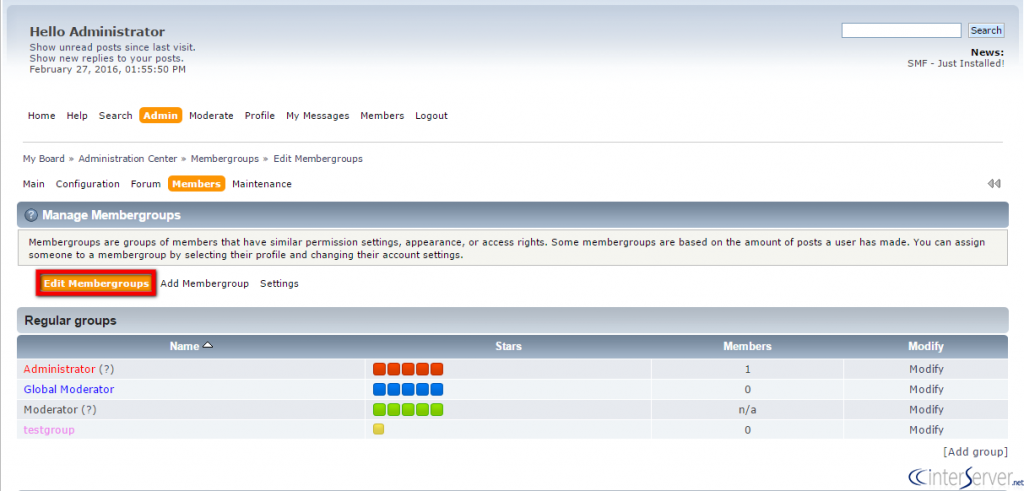Open the membergroup Settings tab
1024x491 pixels.
(280, 284)
